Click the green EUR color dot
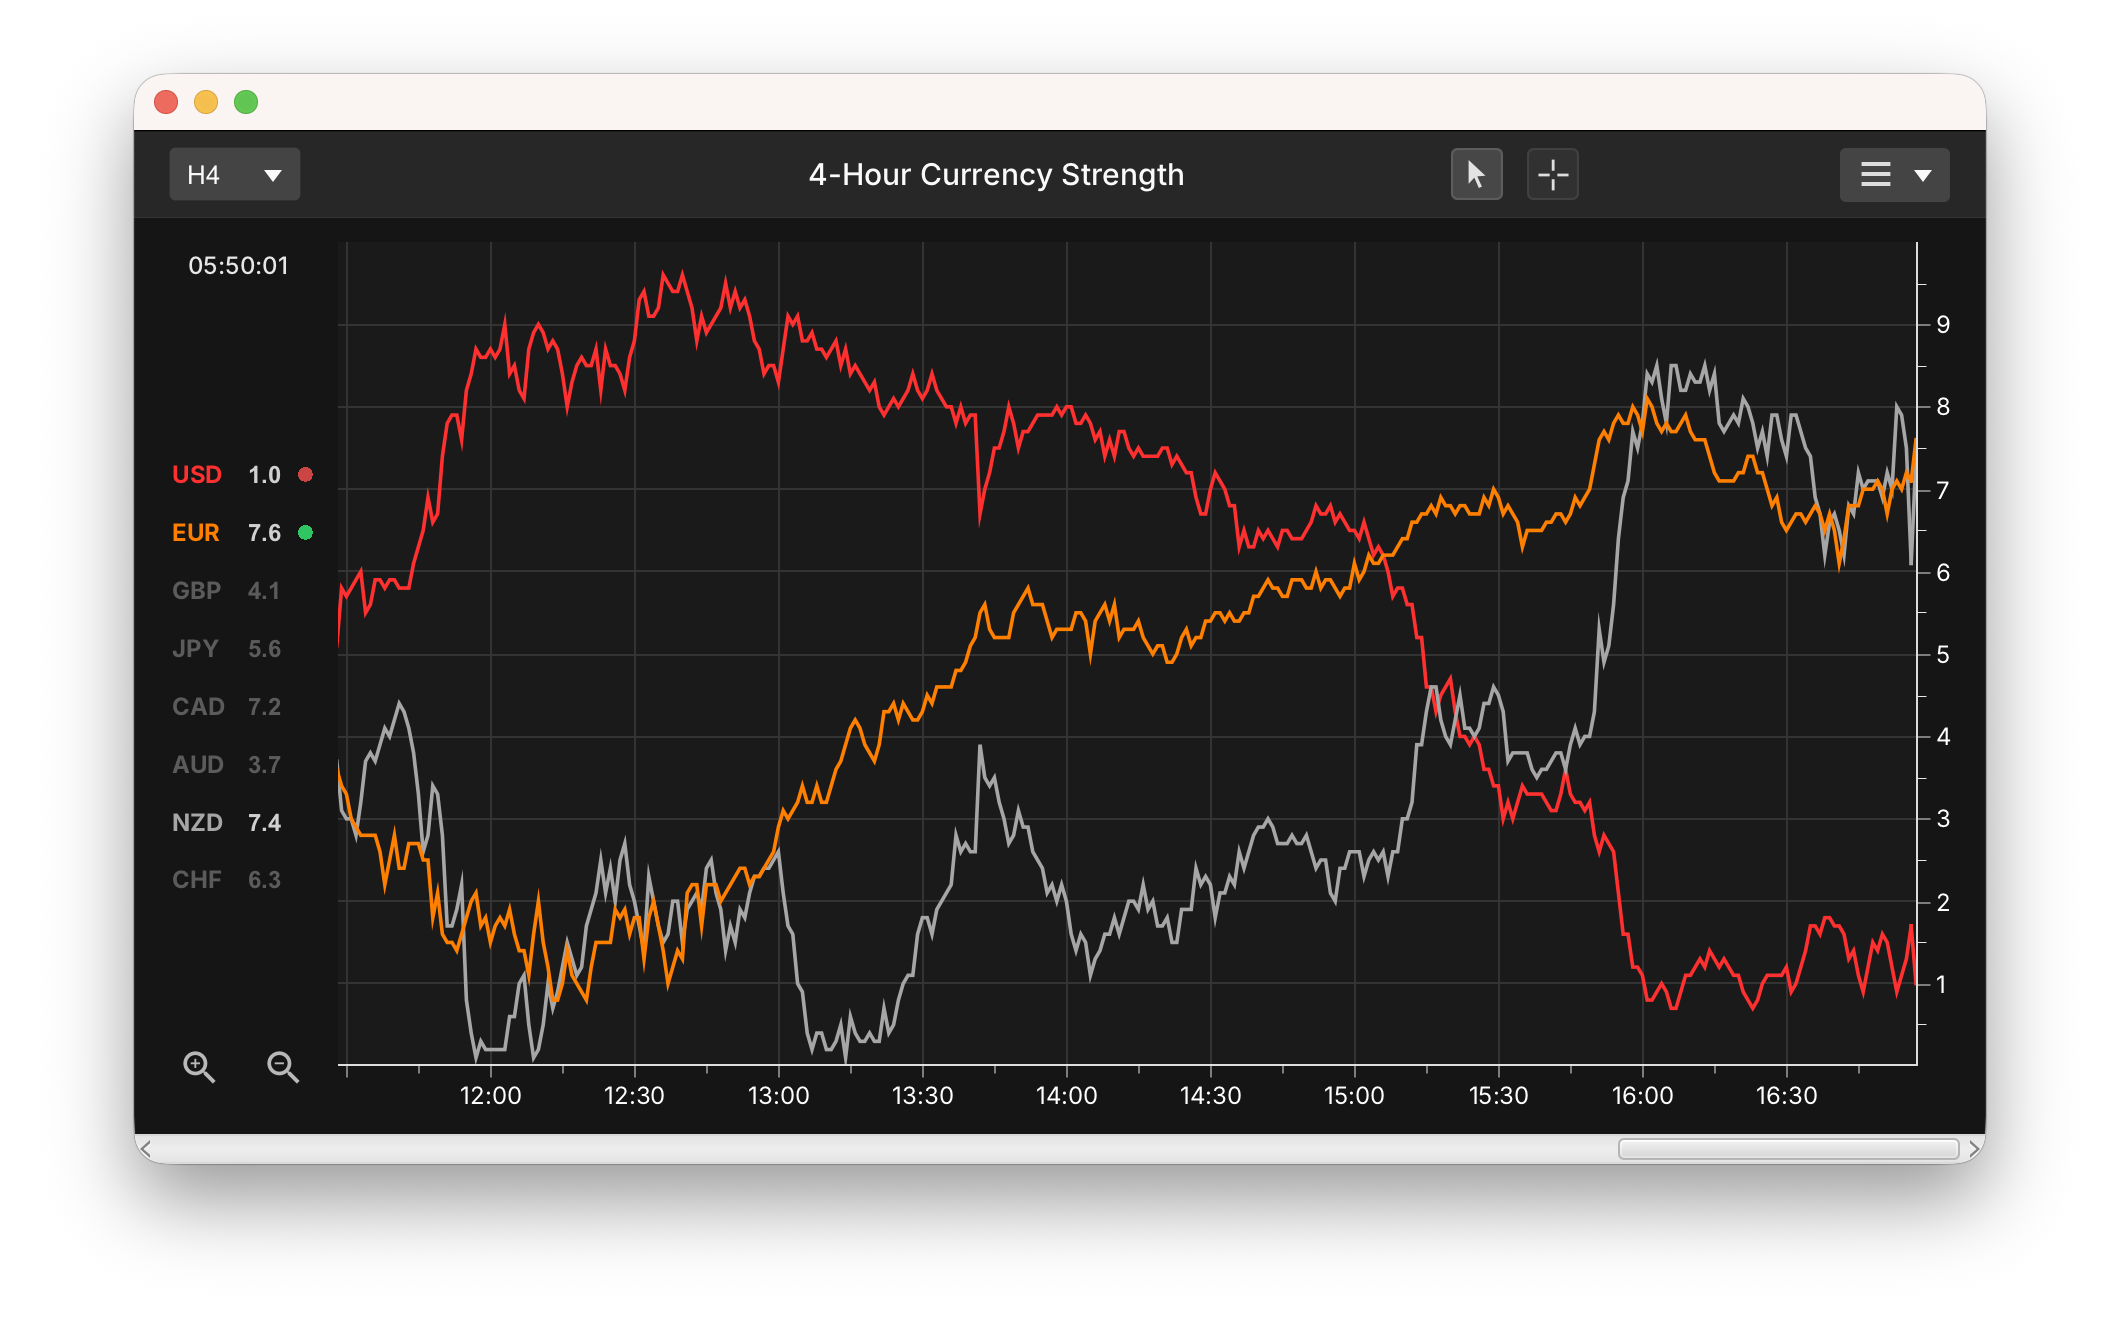 click(306, 533)
